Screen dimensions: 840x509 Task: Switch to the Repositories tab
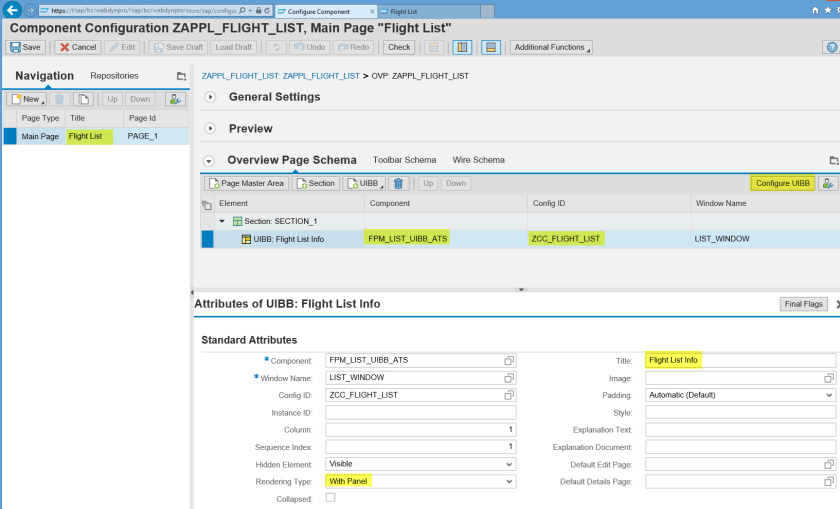[114, 76]
